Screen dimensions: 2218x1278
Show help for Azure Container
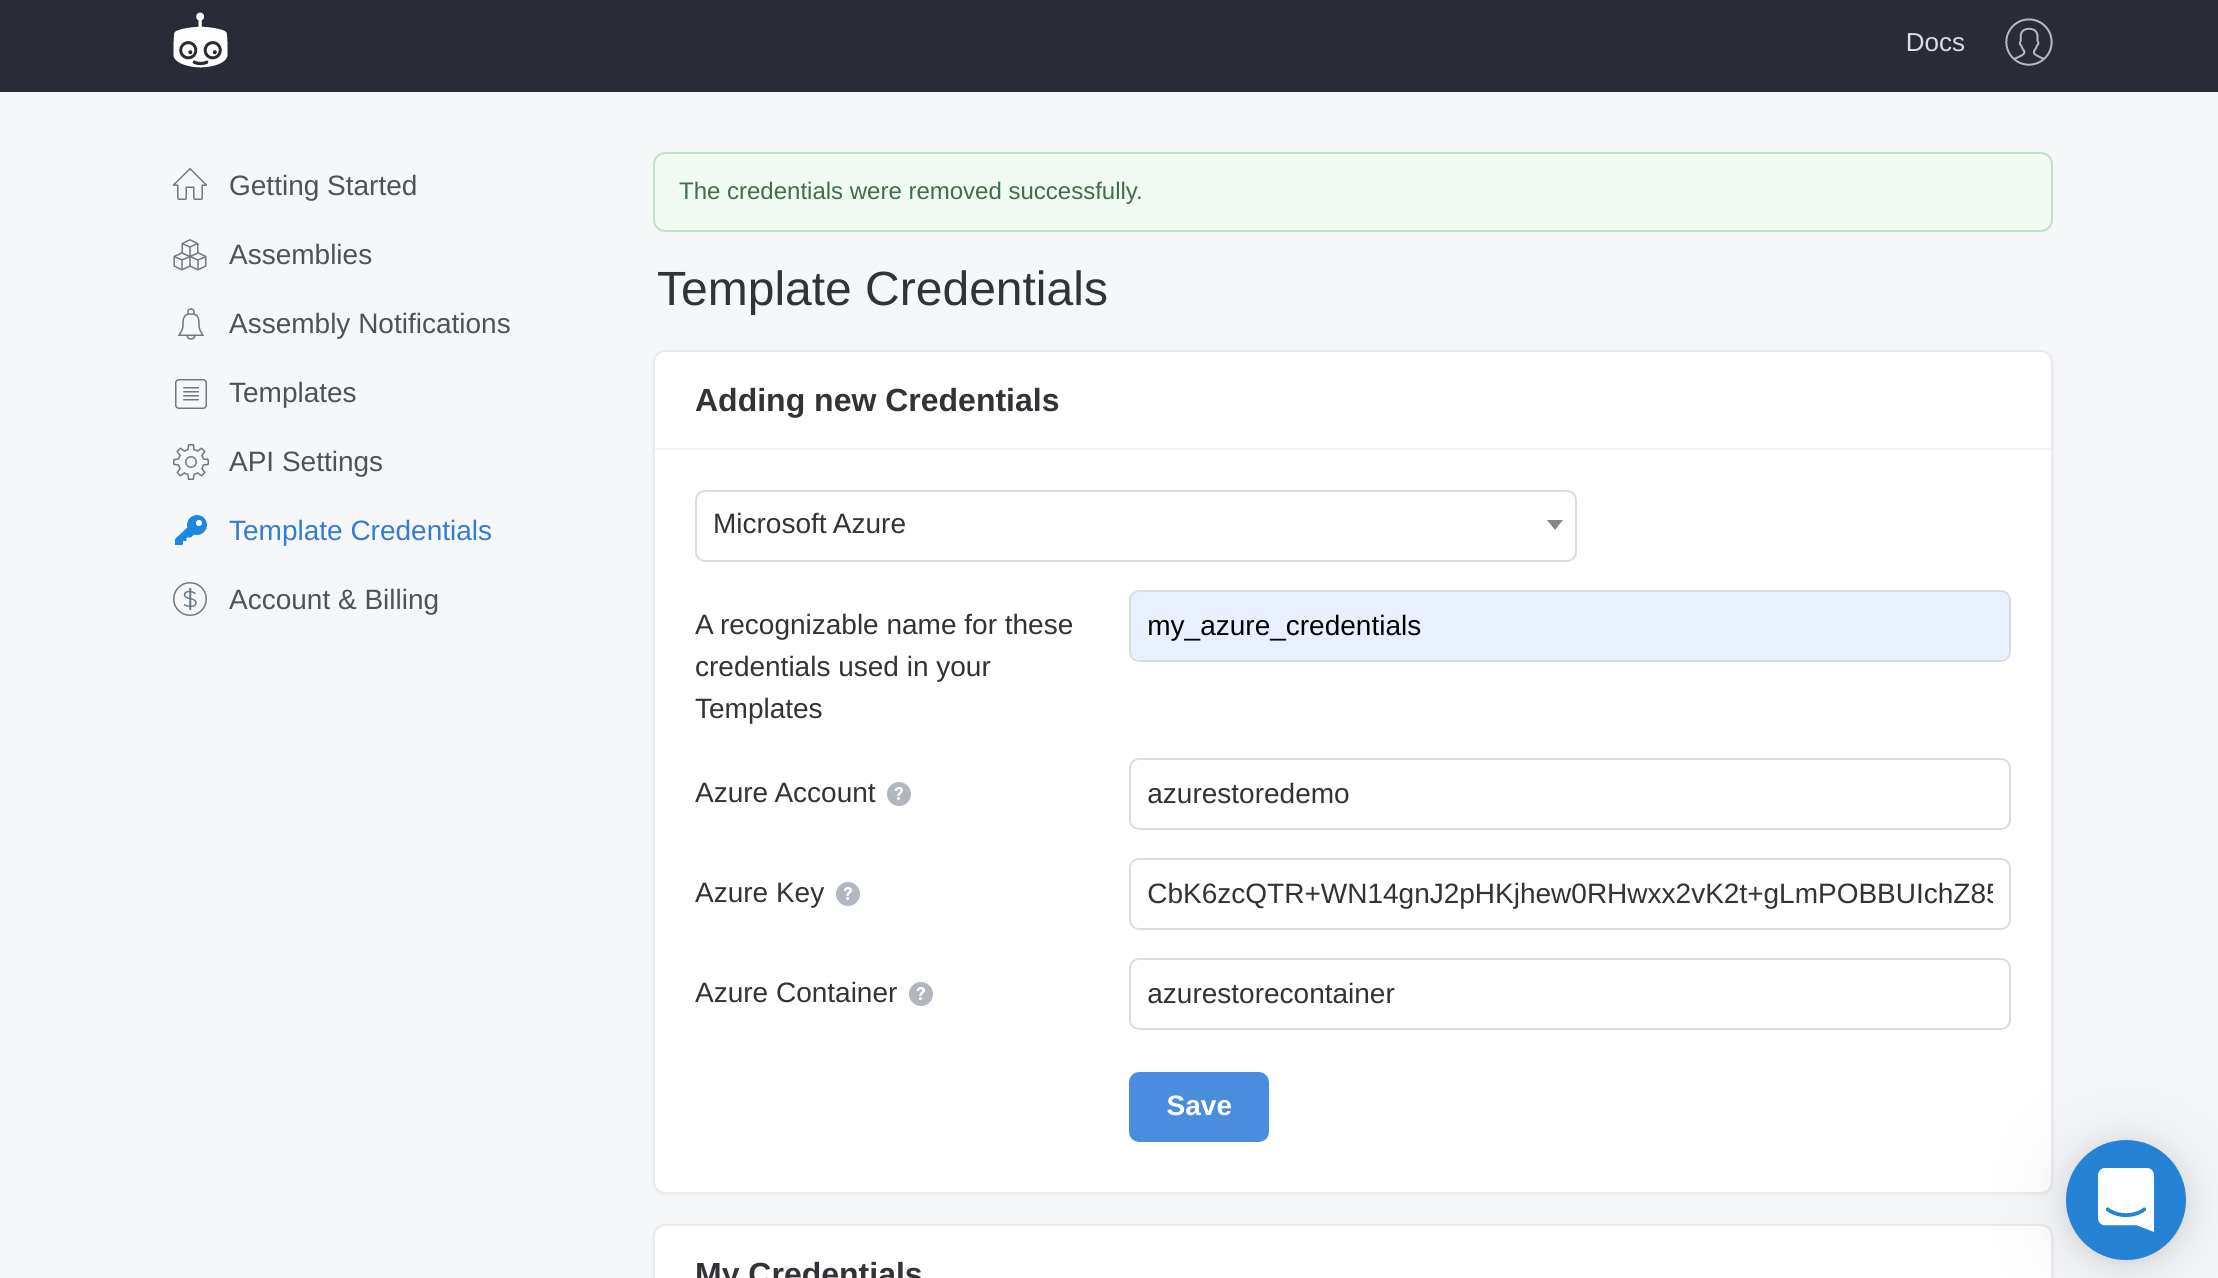(x=920, y=994)
